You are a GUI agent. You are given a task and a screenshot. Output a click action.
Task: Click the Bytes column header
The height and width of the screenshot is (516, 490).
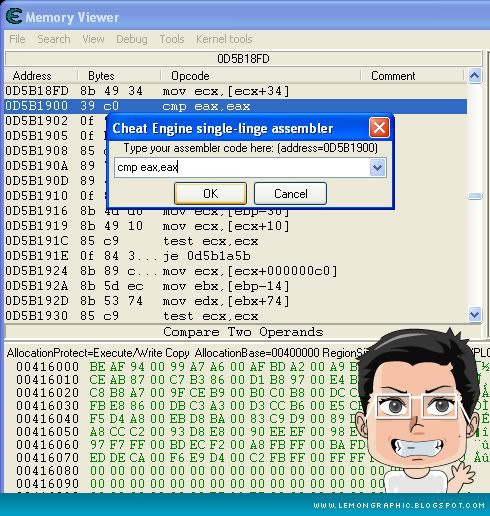101,76
